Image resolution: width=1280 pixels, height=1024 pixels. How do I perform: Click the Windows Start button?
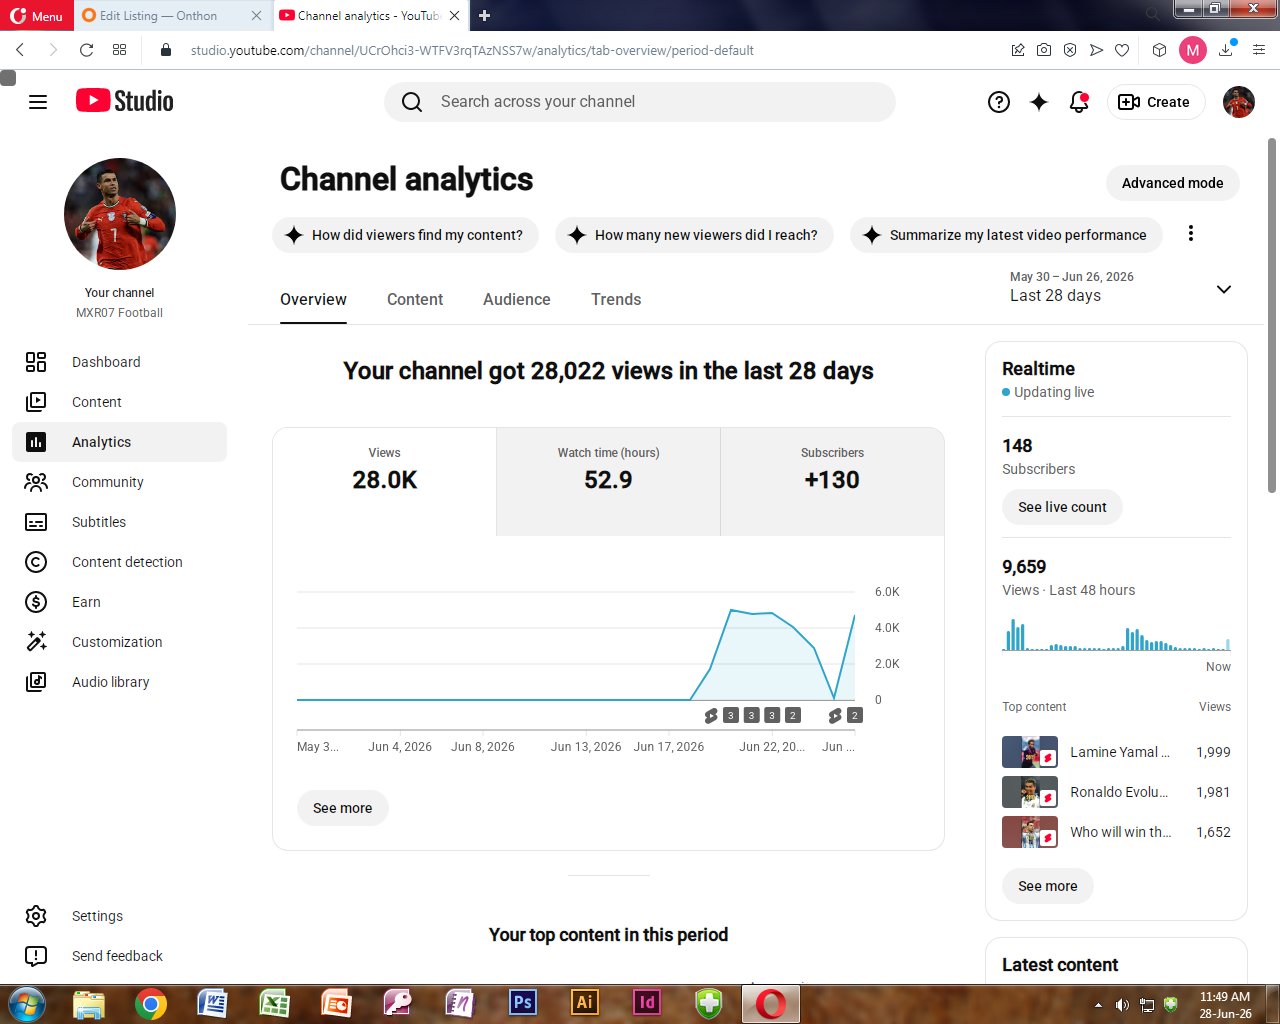[27, 1003]
